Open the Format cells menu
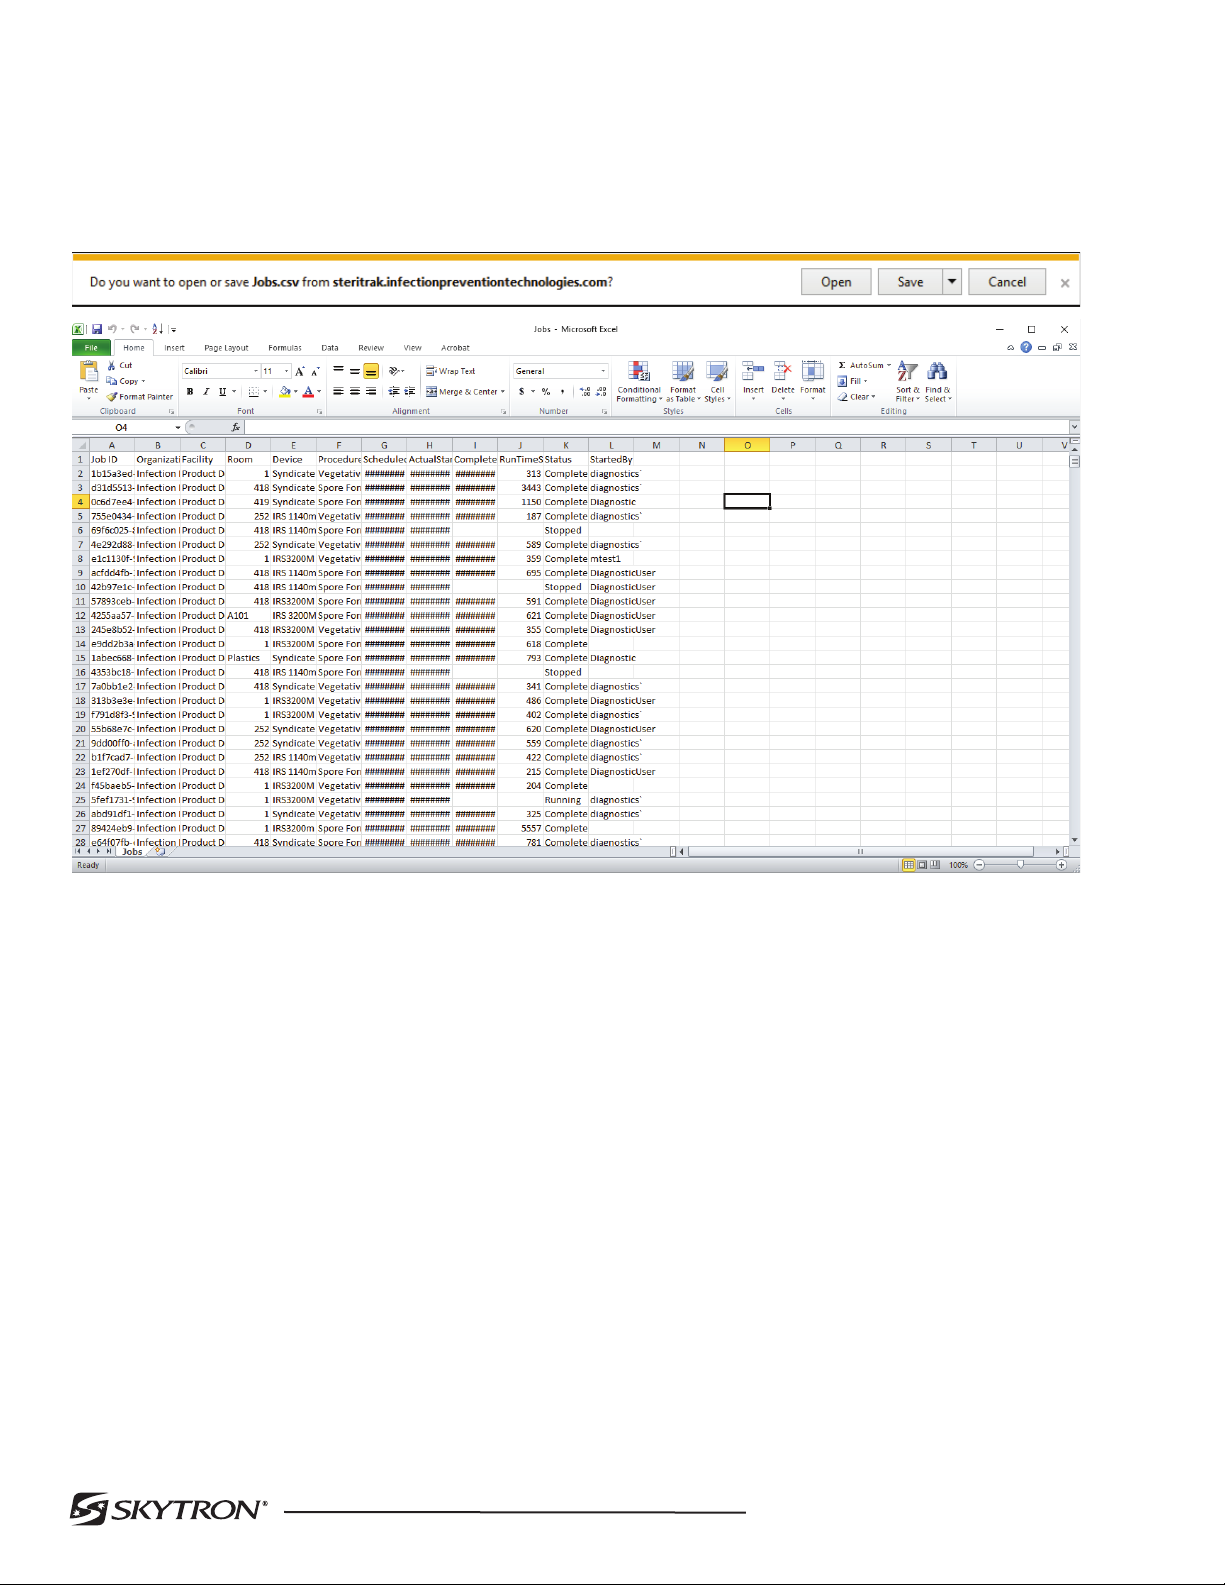The height and width of the screenshot is (1585, 1225). tap(813, 379)
